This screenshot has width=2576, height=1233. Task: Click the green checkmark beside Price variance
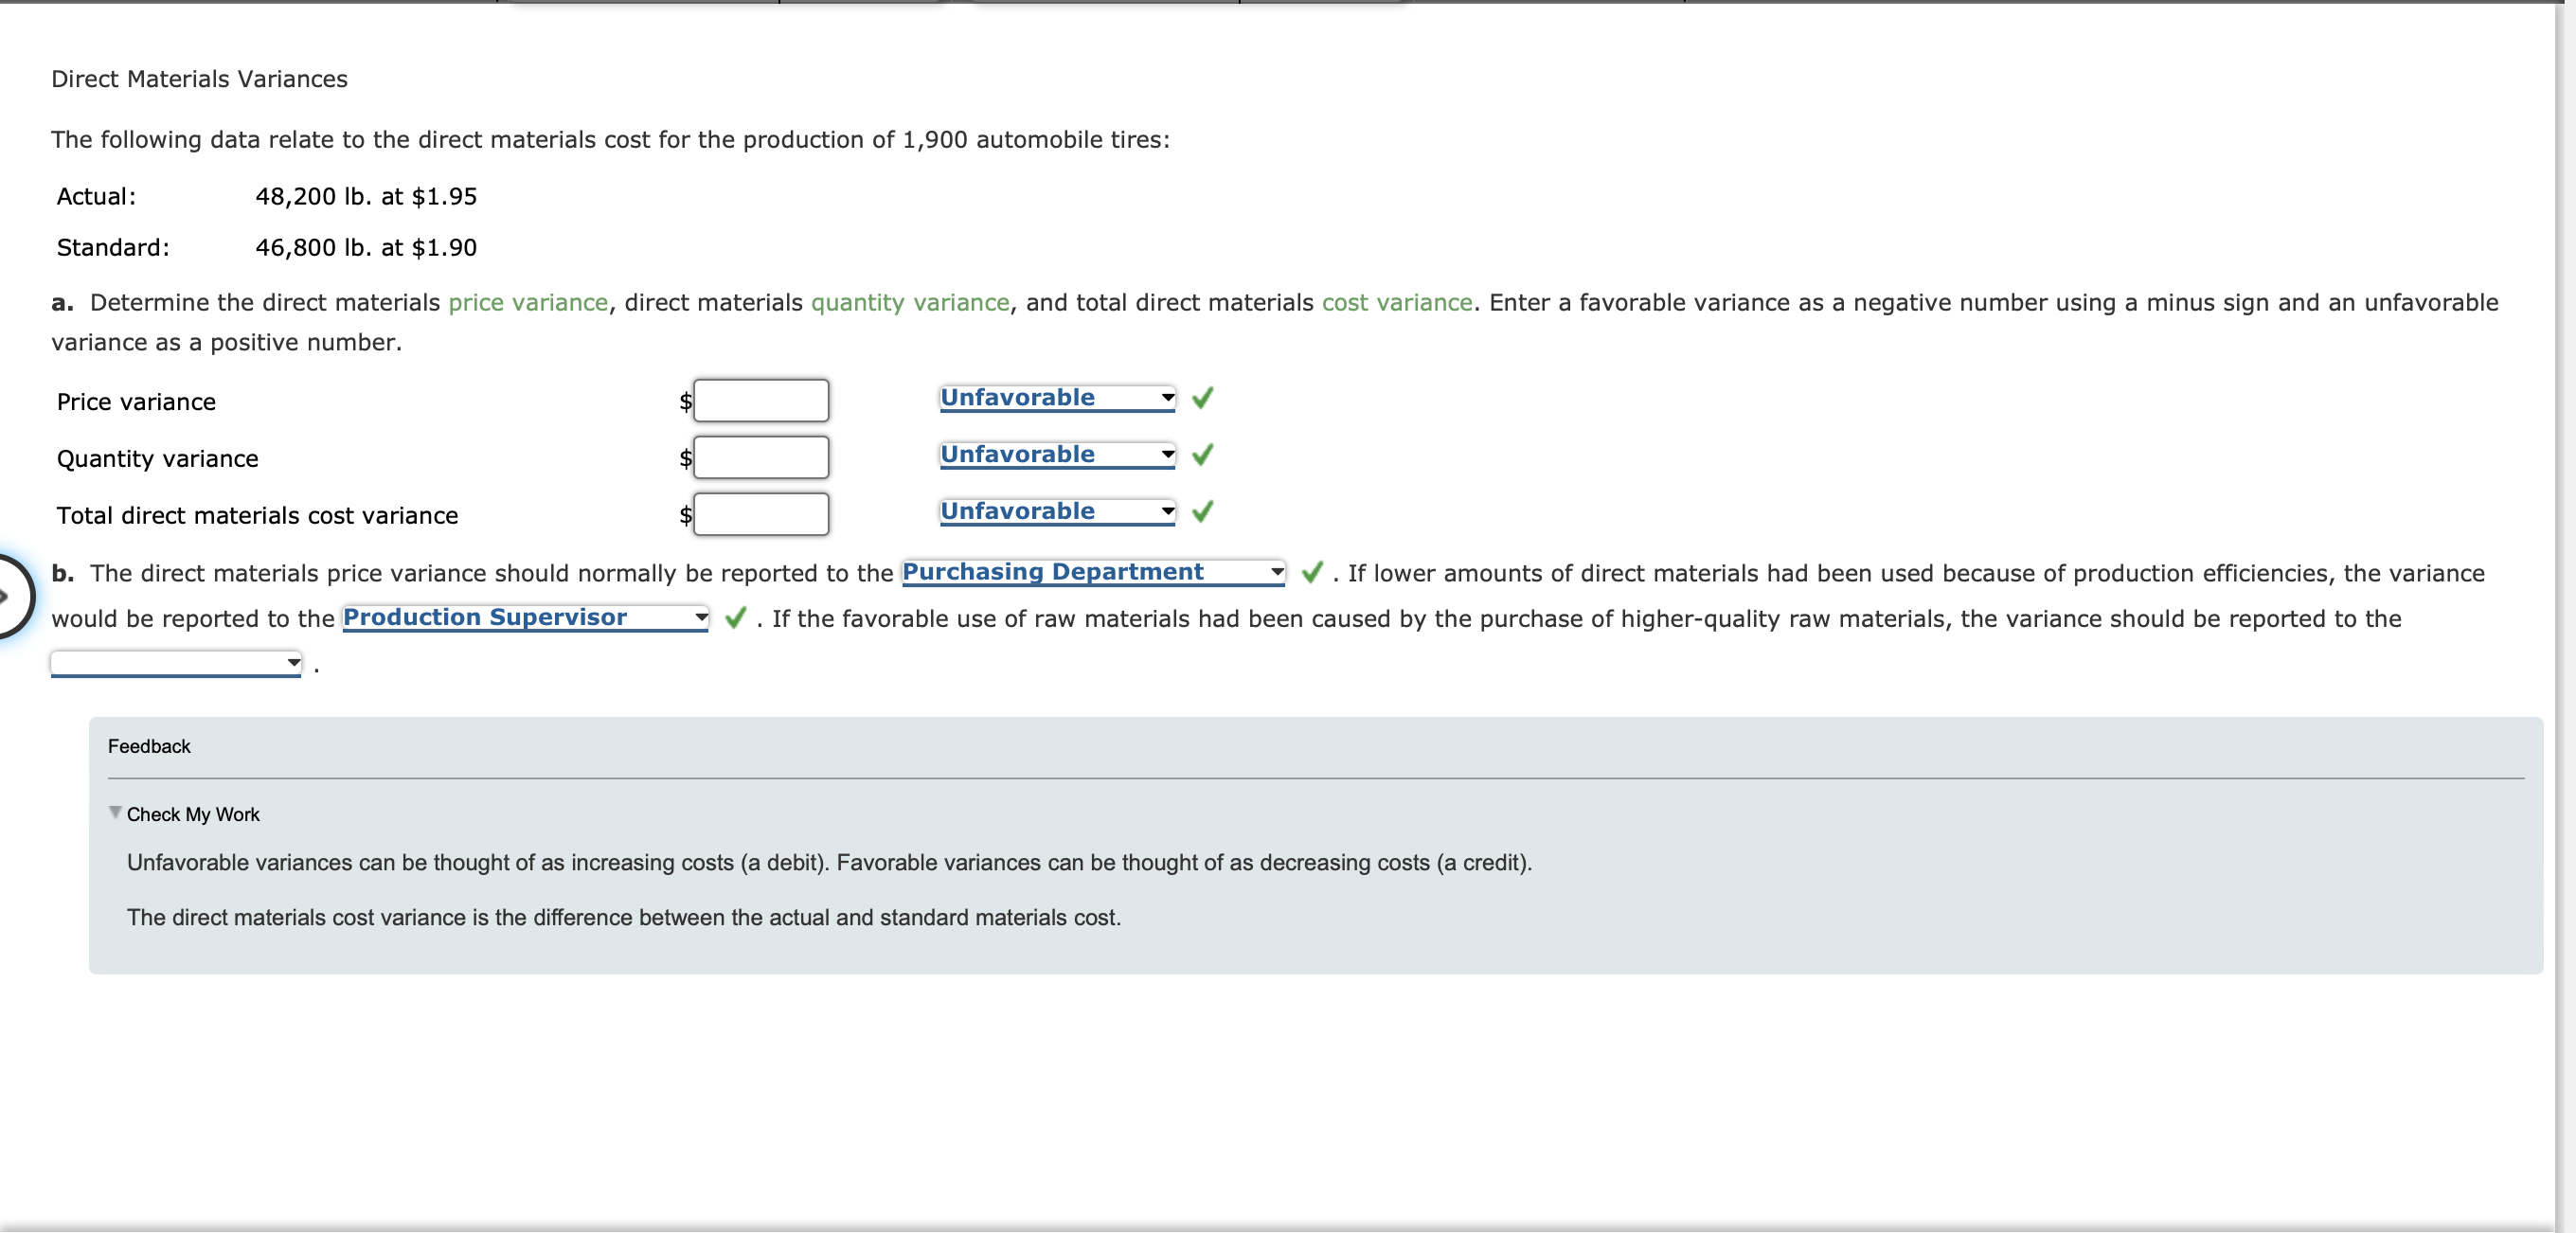[1203, 398]
